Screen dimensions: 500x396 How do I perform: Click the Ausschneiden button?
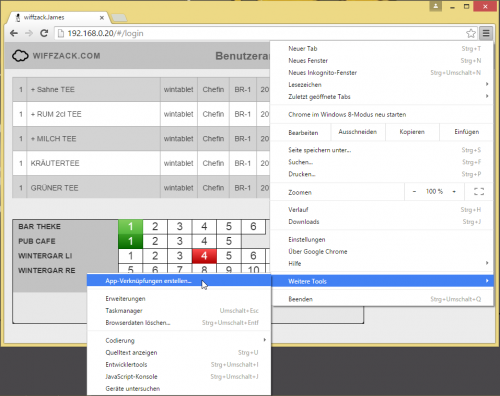point(358,132)
